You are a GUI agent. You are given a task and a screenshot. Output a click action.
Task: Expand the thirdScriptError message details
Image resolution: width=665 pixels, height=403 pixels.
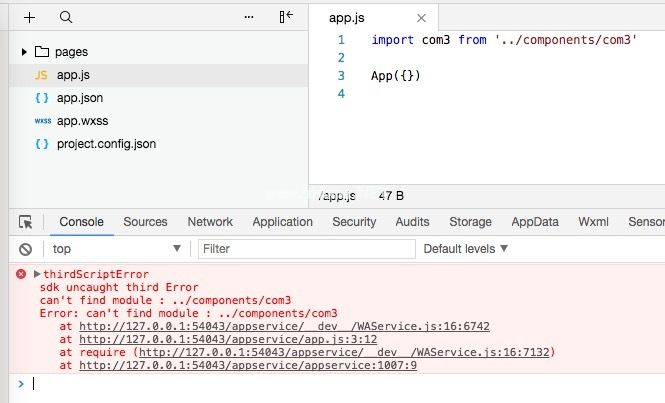coord(38,274)
